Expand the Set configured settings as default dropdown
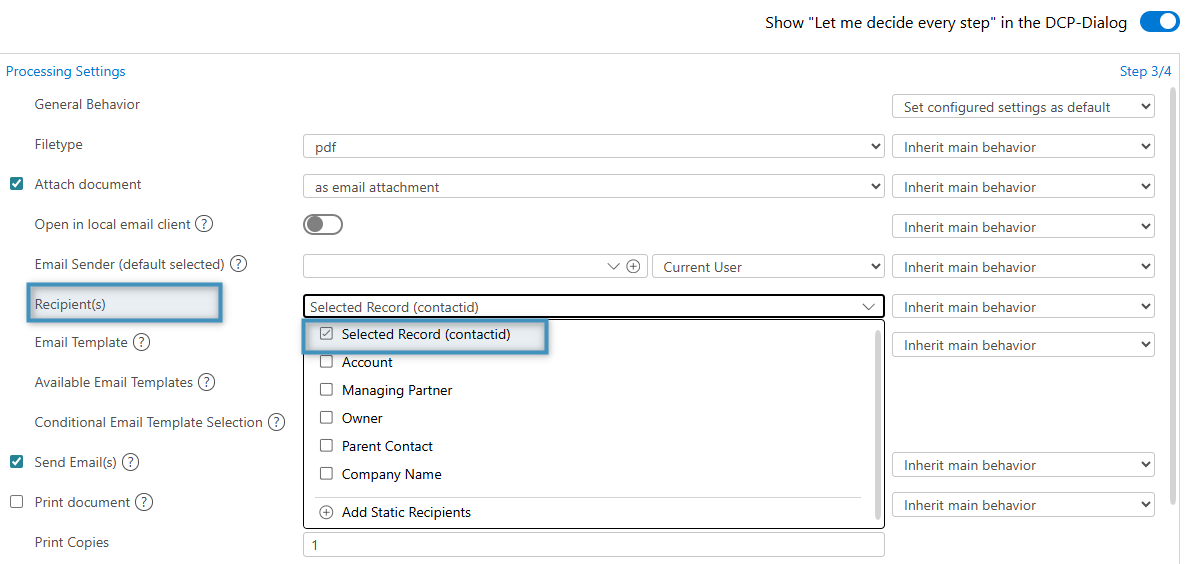The width and height of the screenshot is (1194, 564). coord(1022,107)
